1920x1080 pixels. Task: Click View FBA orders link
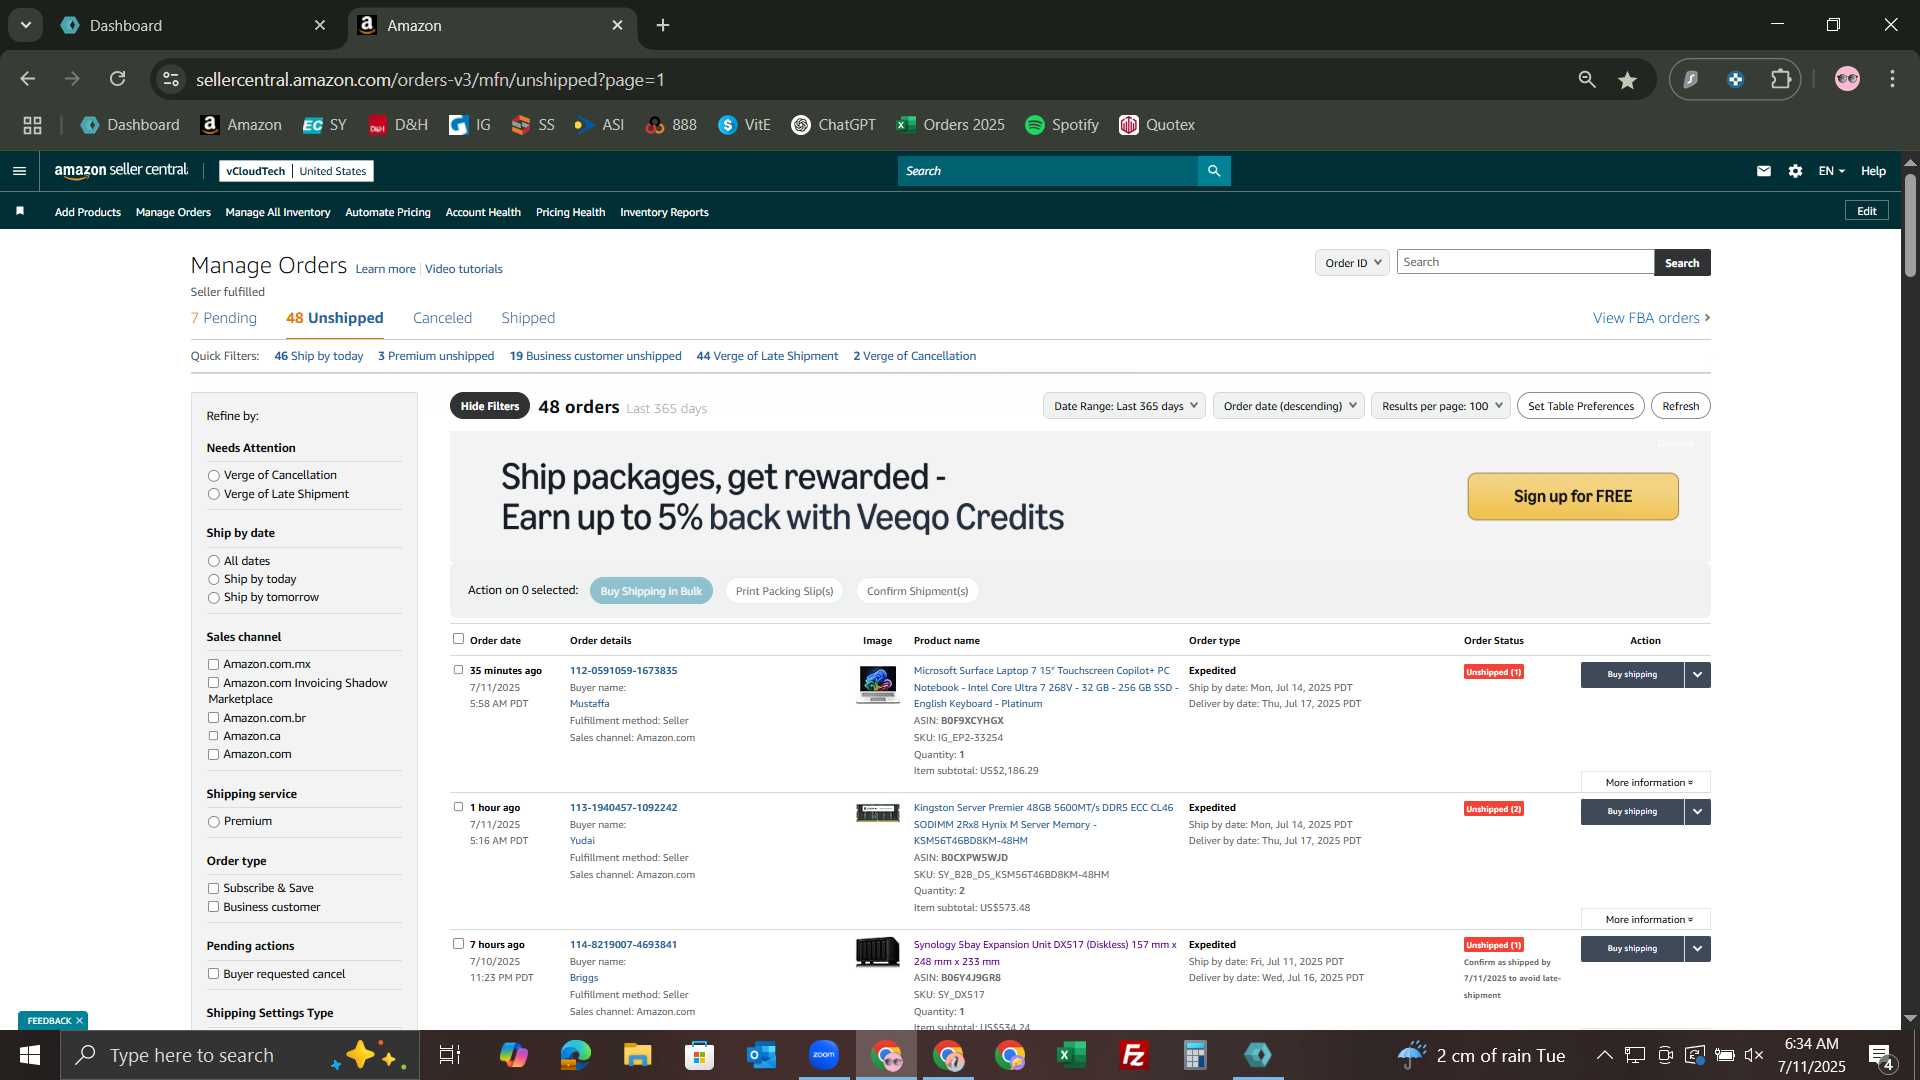click(1651, 318)
